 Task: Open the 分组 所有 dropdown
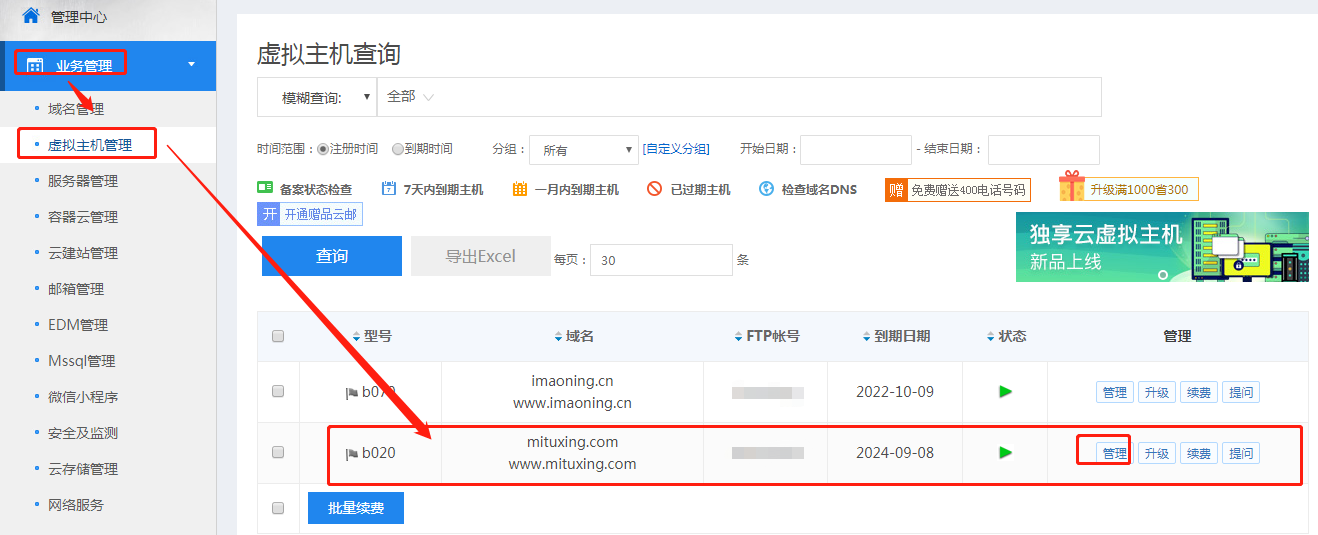[x=583, y=150]
